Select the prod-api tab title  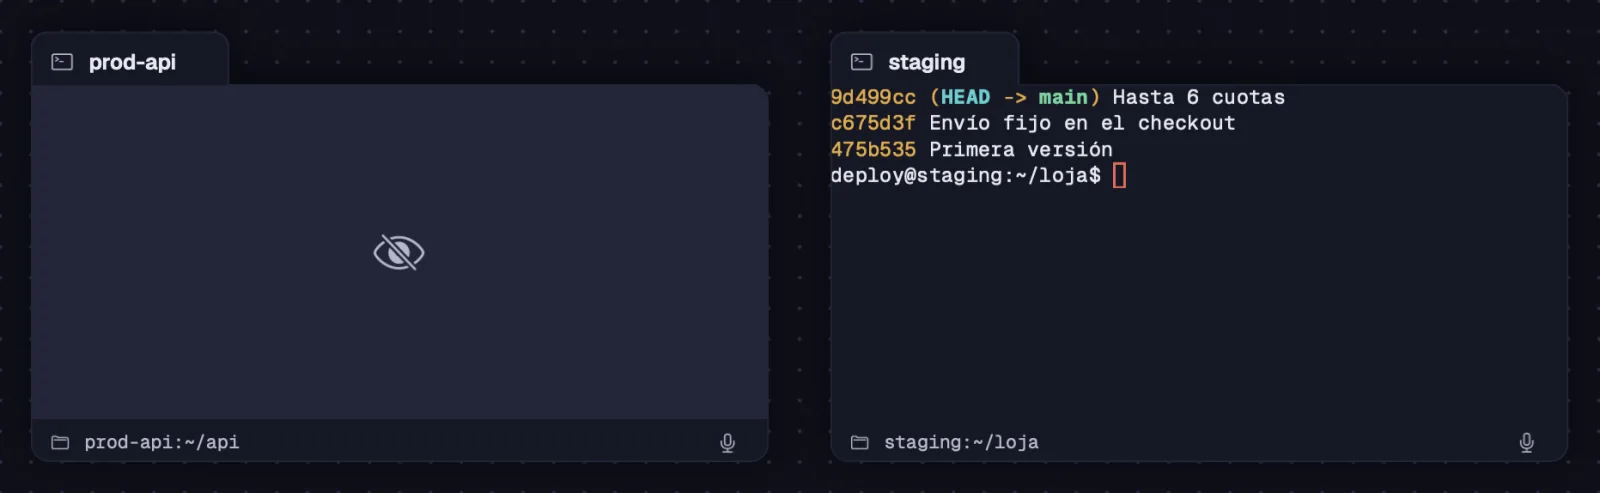pos(132,62)
